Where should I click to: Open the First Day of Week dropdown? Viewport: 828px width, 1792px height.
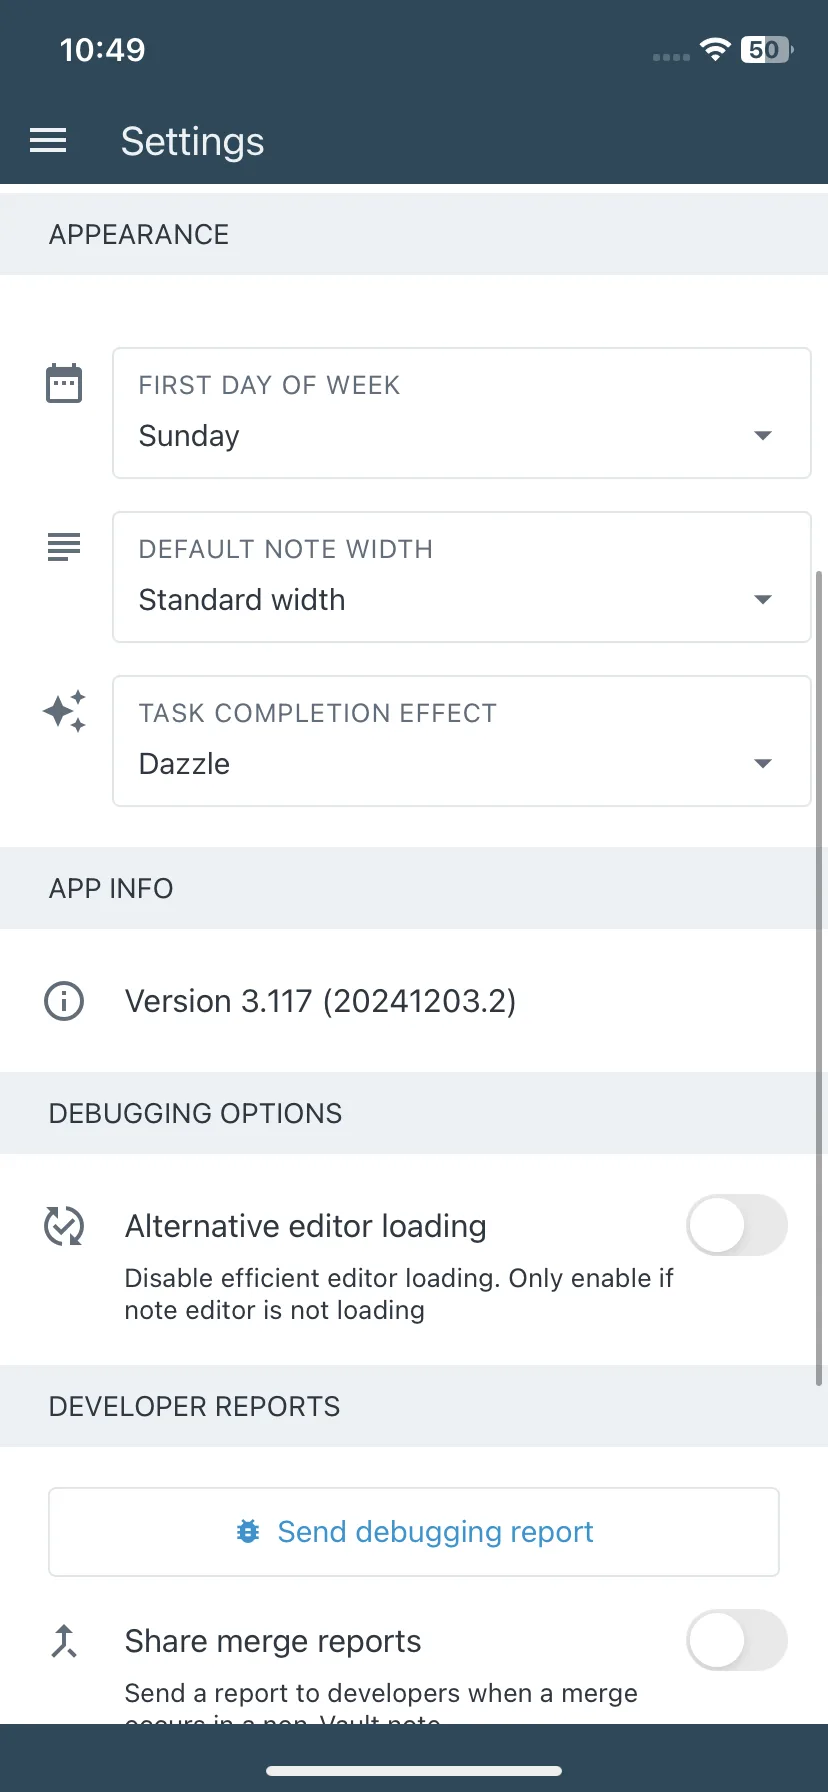point(462,413)
